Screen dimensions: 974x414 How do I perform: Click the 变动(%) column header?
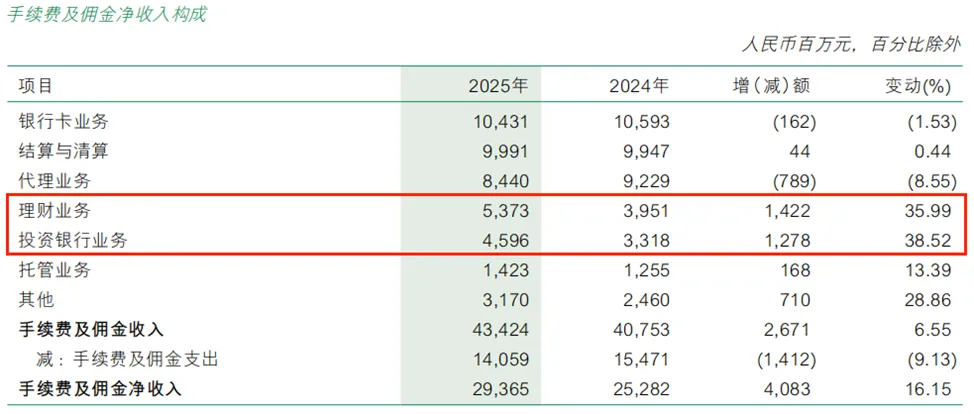coord(917,86)
